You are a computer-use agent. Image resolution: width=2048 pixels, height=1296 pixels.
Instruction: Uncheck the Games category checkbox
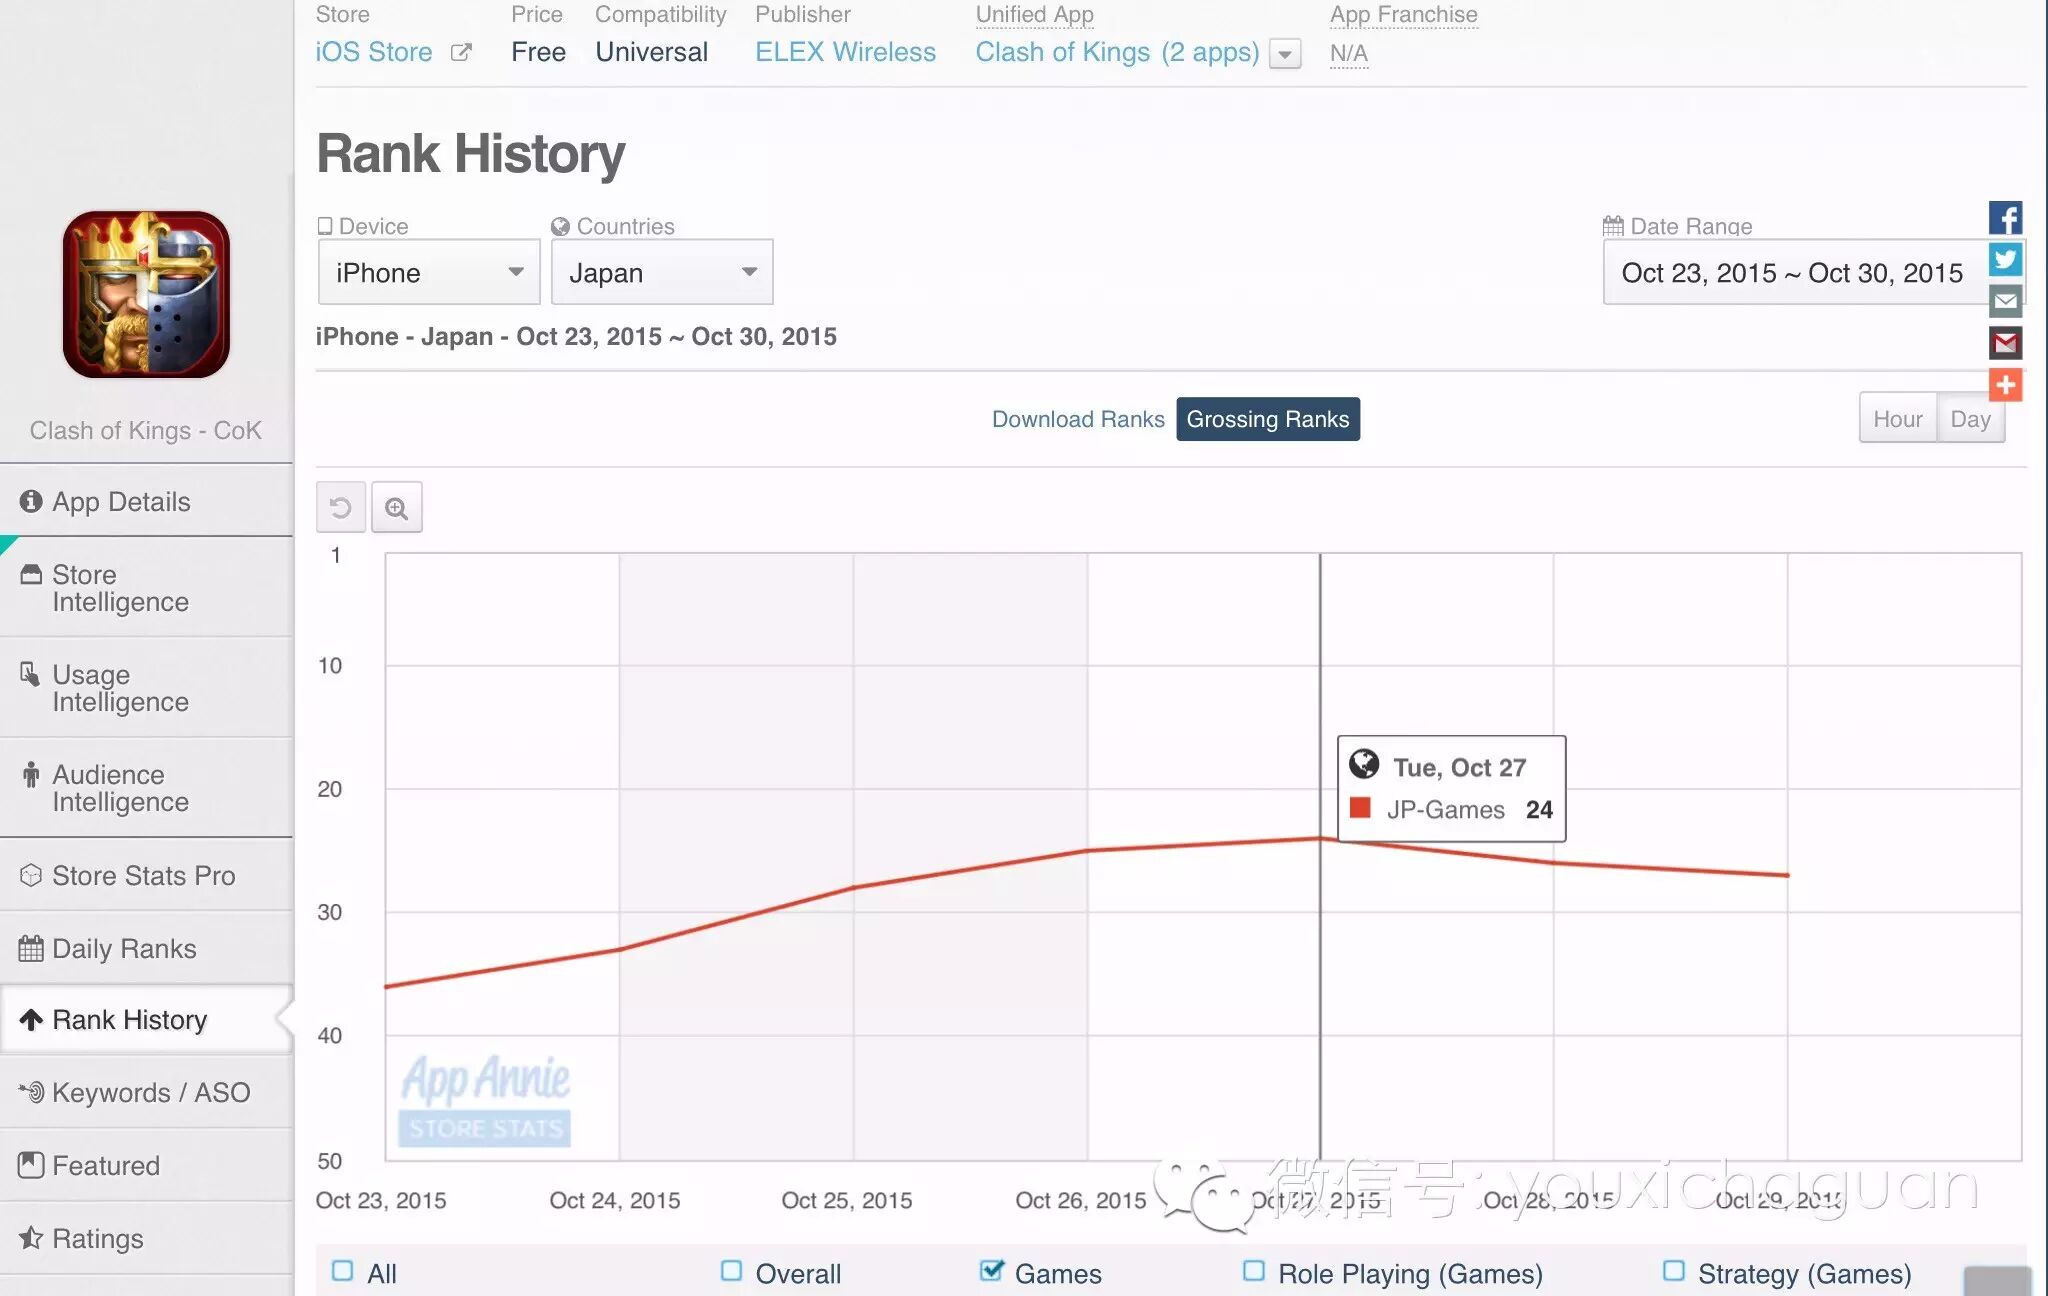tap(991, 1271)
